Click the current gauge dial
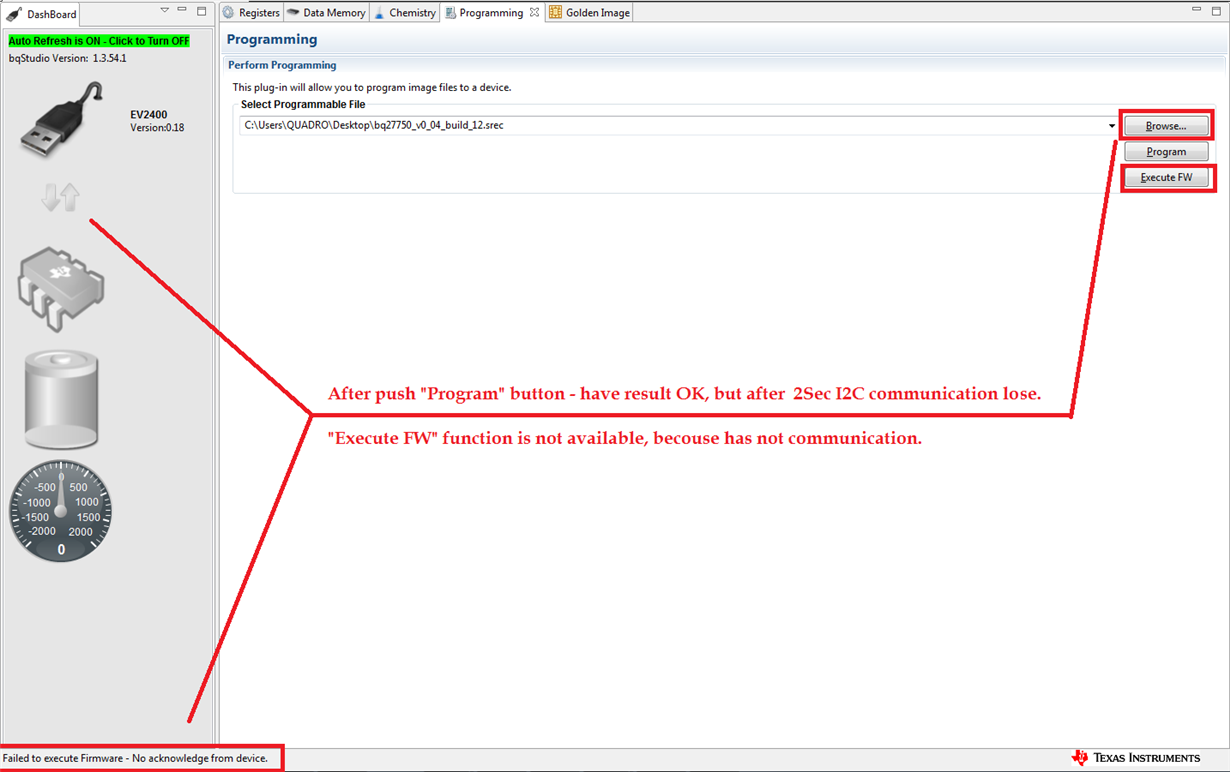Image resolution: width=1230 pixels, height=772 pixels. [x=61, y=510]
